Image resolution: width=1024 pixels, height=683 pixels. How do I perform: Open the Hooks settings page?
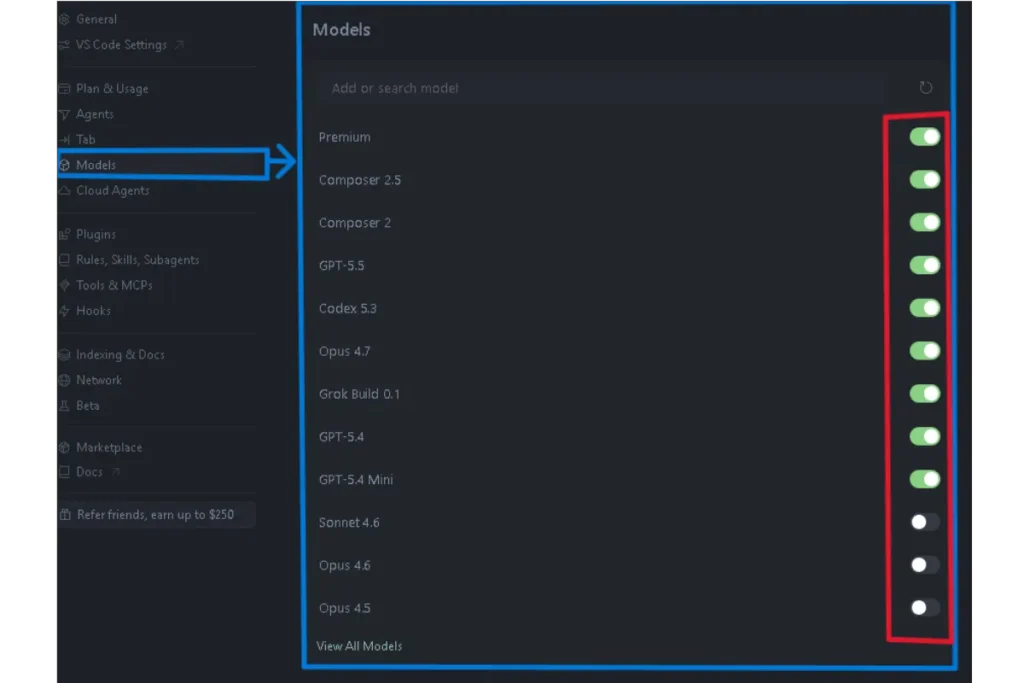pyautogui.click(x=93, y=311)
